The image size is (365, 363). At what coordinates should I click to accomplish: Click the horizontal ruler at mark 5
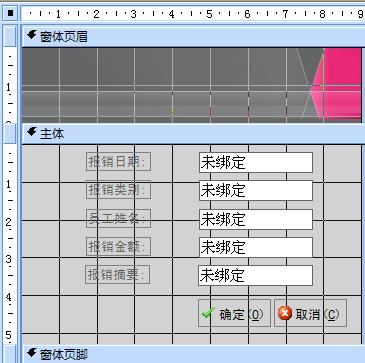(209, 14)
